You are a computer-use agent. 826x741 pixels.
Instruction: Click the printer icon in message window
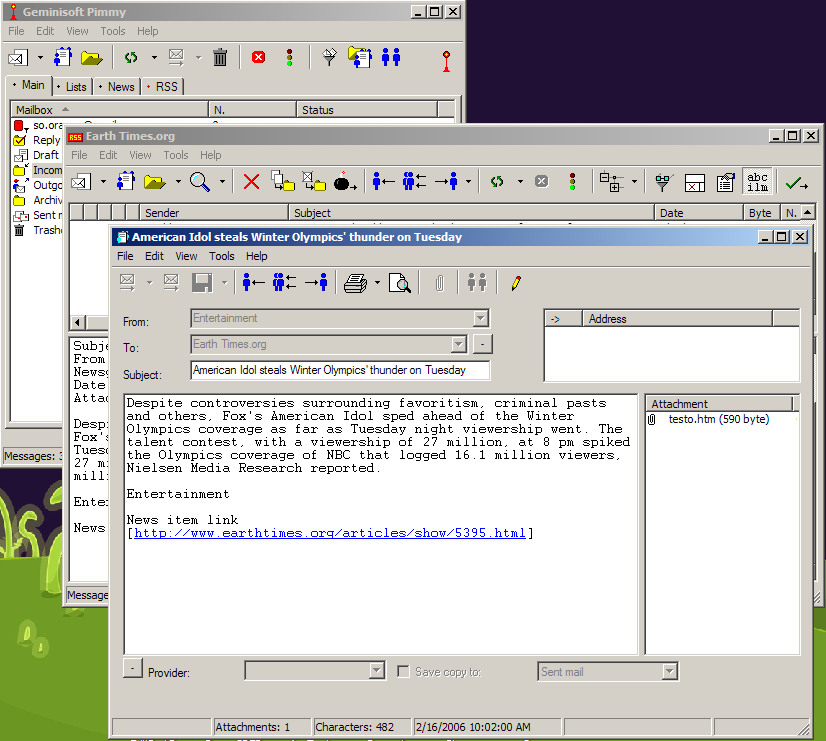coord(356,283)
